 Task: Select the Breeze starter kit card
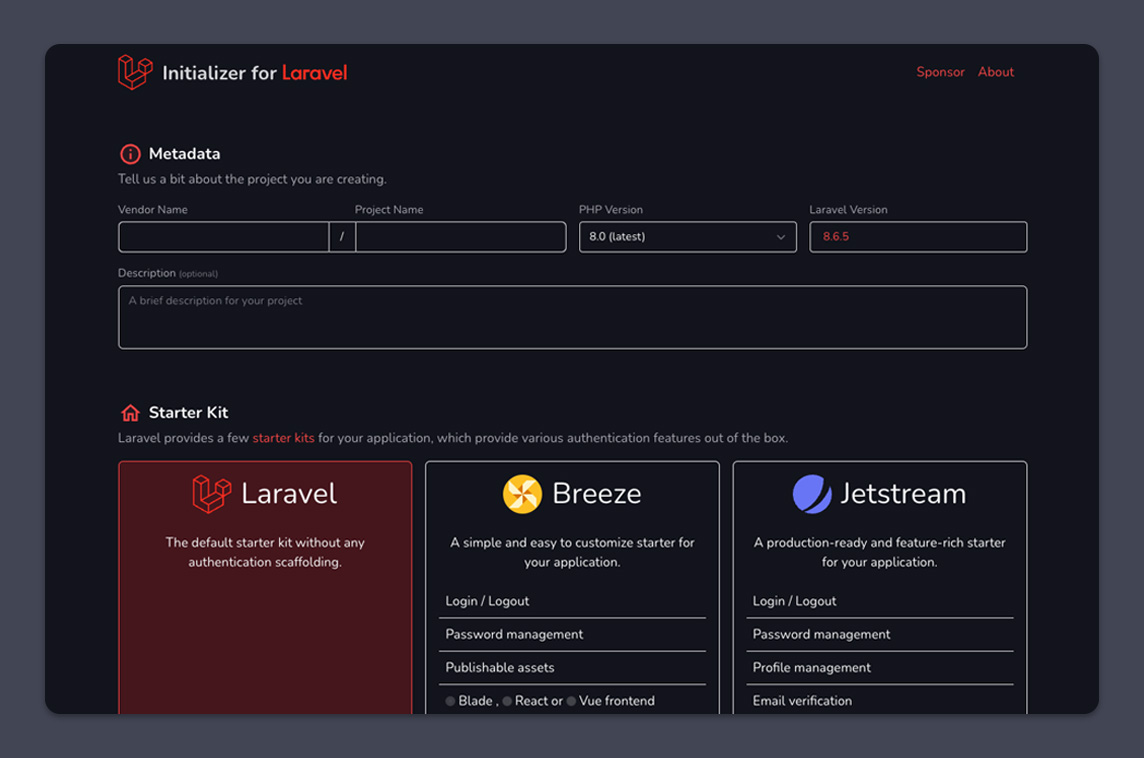coord(573,587)
